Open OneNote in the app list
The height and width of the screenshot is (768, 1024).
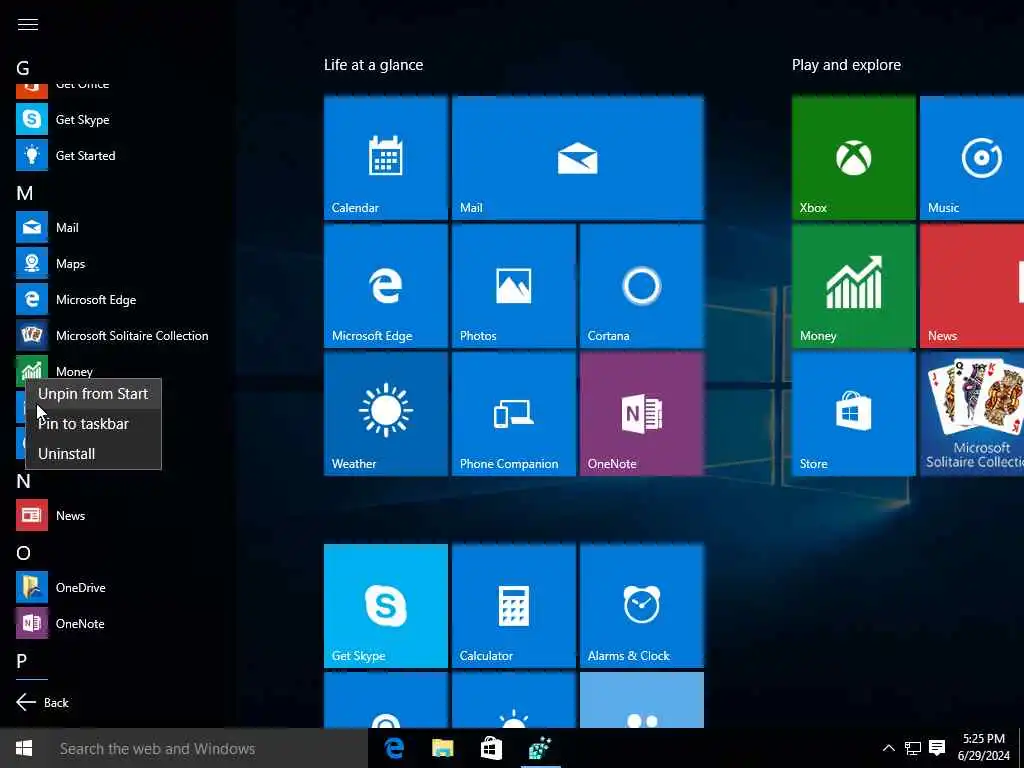[x=60, y=624]
